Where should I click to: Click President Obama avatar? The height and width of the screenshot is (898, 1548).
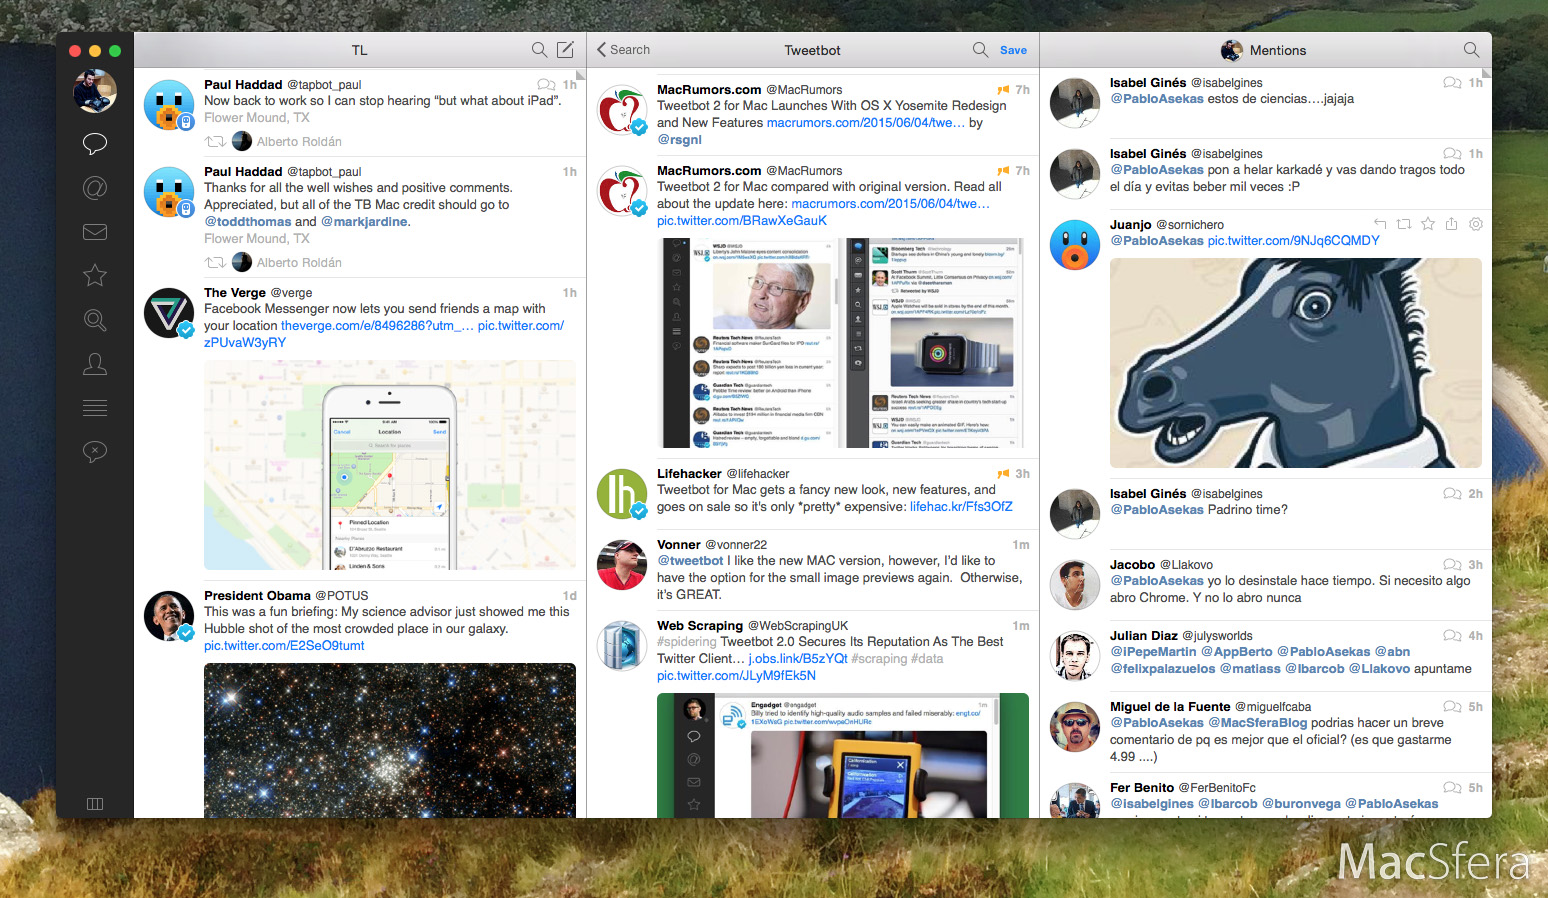pyautogui.click(x=169, y=616)
